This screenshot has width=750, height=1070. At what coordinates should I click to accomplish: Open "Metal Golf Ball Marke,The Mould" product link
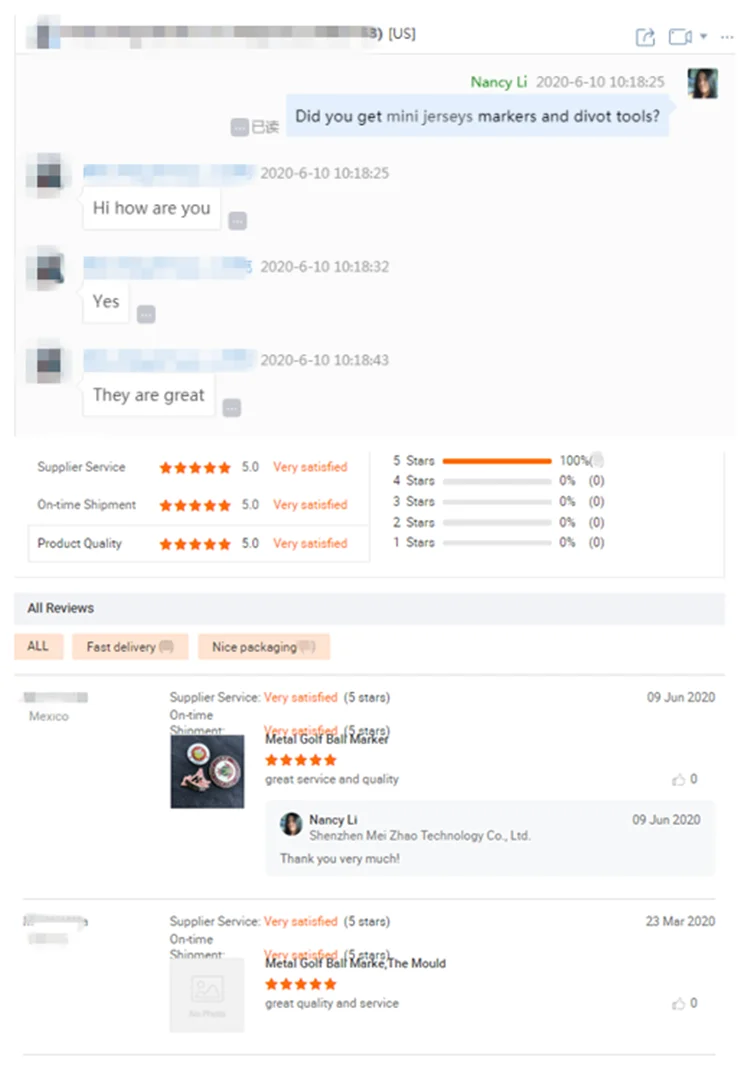point(356,963)
